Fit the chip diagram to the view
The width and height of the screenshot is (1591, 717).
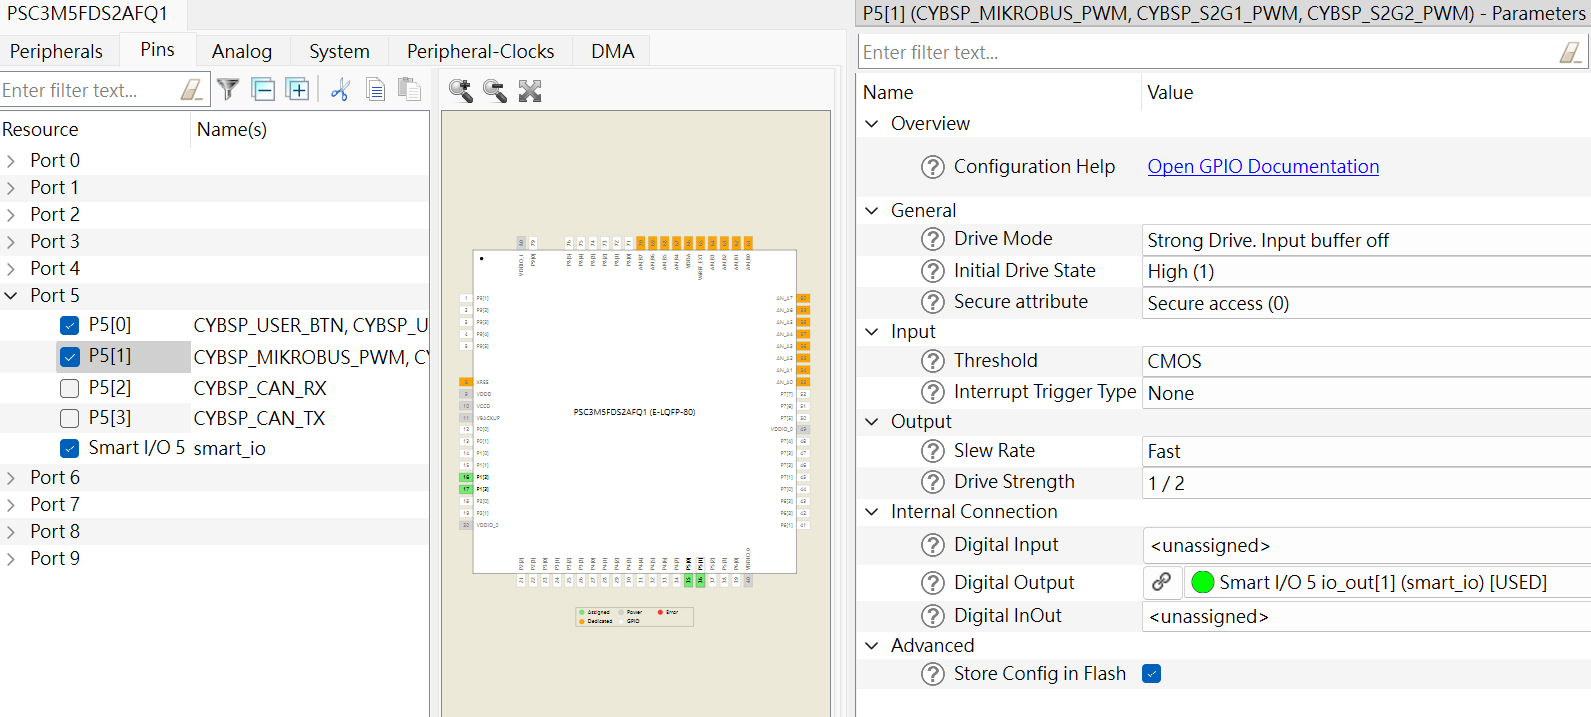tap(530, 91)
